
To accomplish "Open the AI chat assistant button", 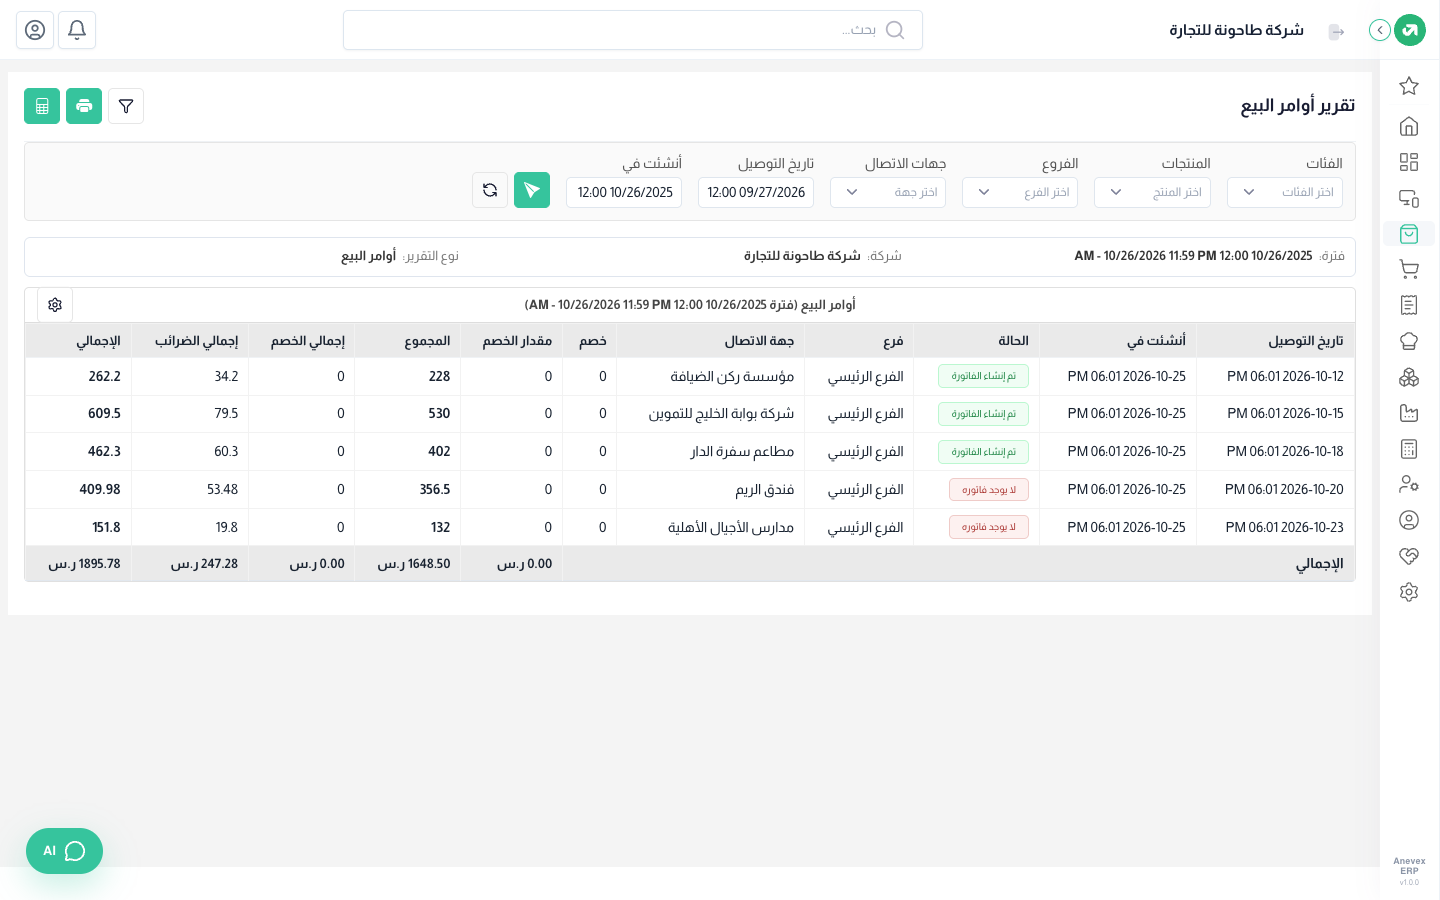I will (64, 851).
